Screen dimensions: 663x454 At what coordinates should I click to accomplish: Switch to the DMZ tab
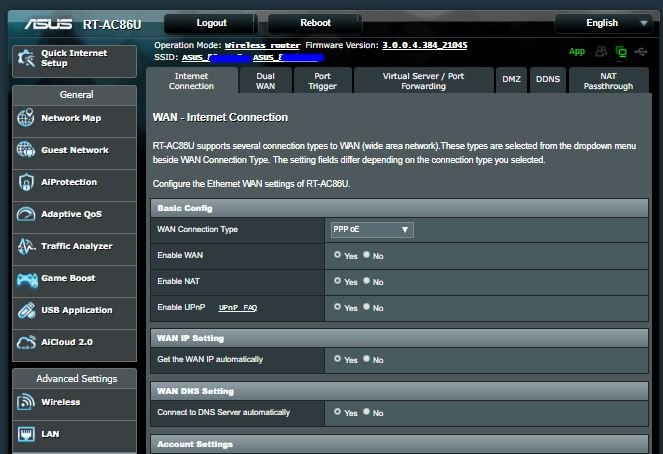(511, 79)
